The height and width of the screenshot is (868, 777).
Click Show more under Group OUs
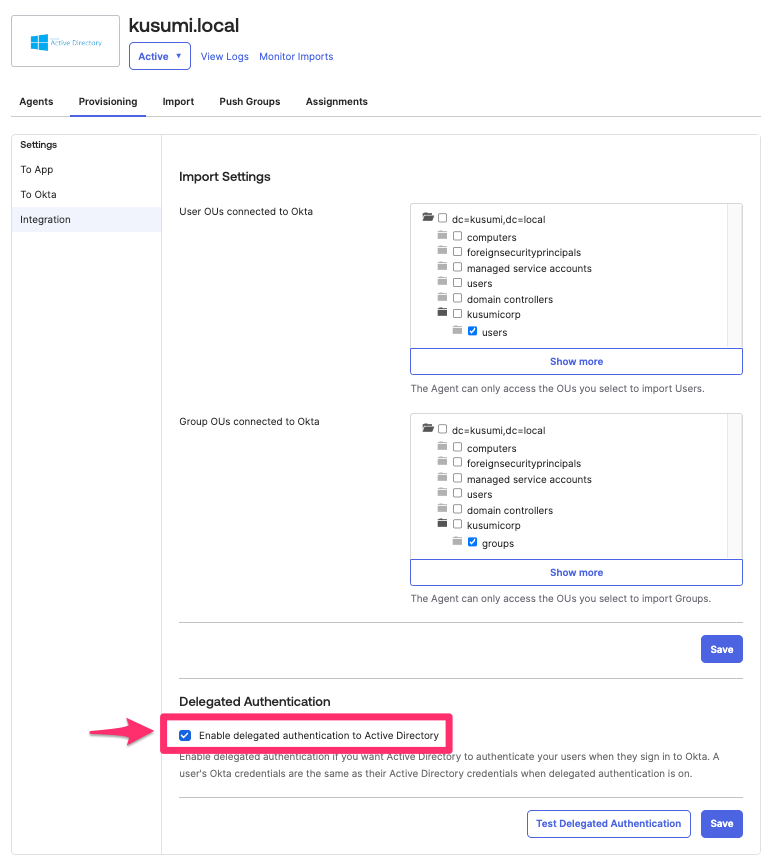(x=576, y=572)
